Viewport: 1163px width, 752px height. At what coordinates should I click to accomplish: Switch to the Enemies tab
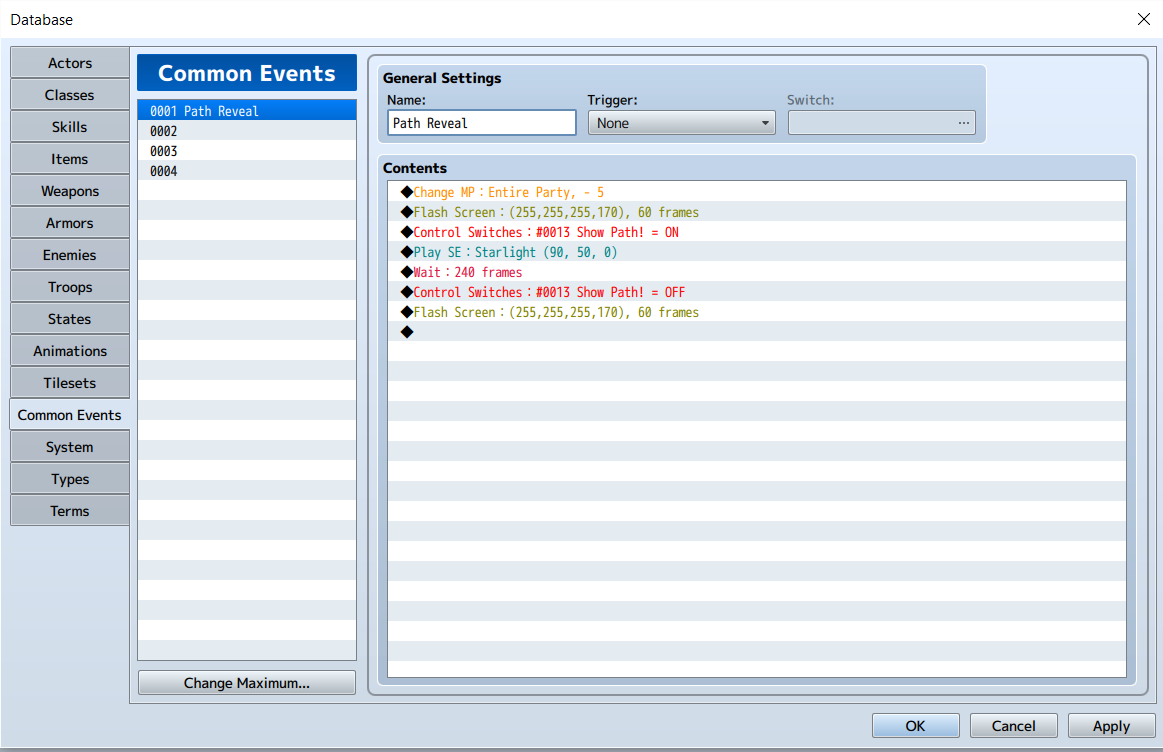pyautogui.click(x=70, y=254)
